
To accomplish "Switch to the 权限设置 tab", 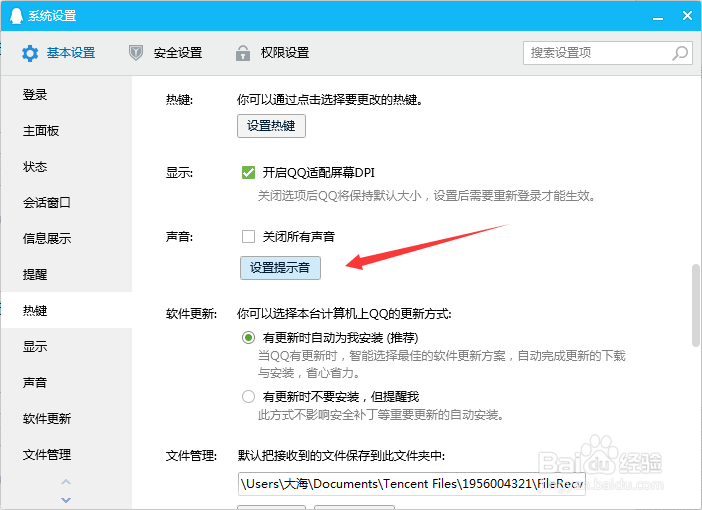I will (x=272, y=53).
